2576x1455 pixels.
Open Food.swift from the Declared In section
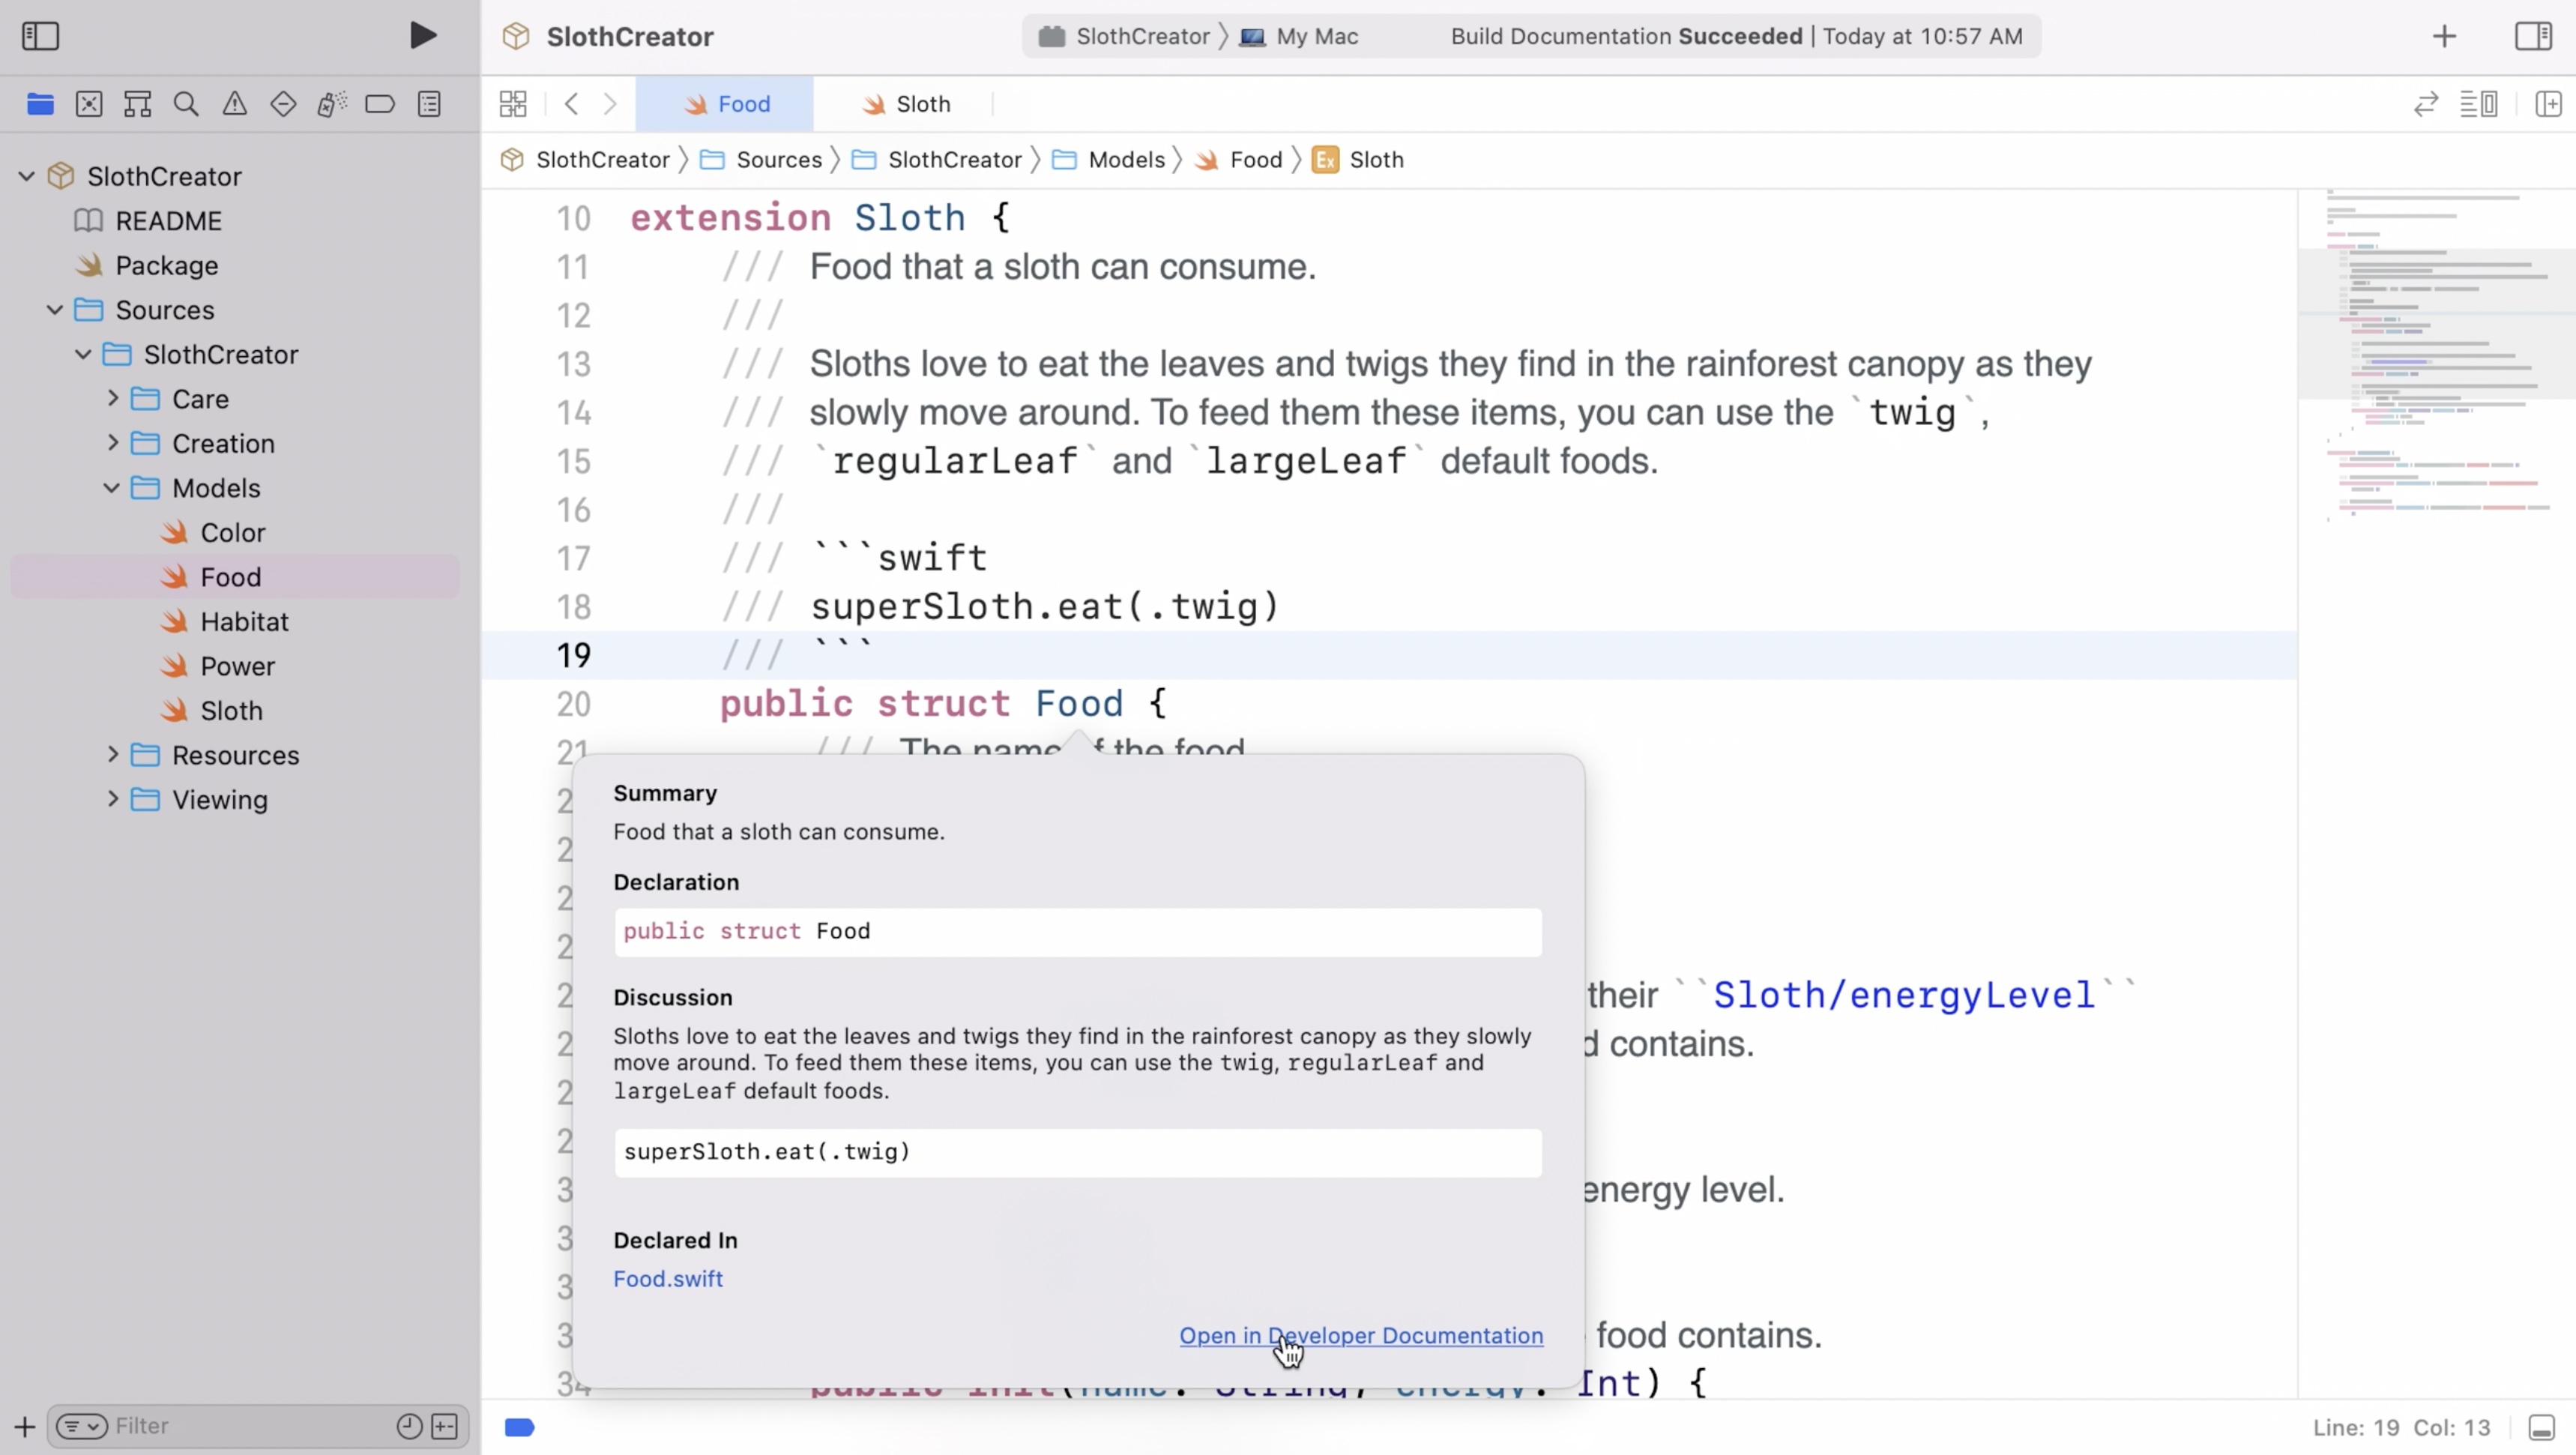(668, 1278)
